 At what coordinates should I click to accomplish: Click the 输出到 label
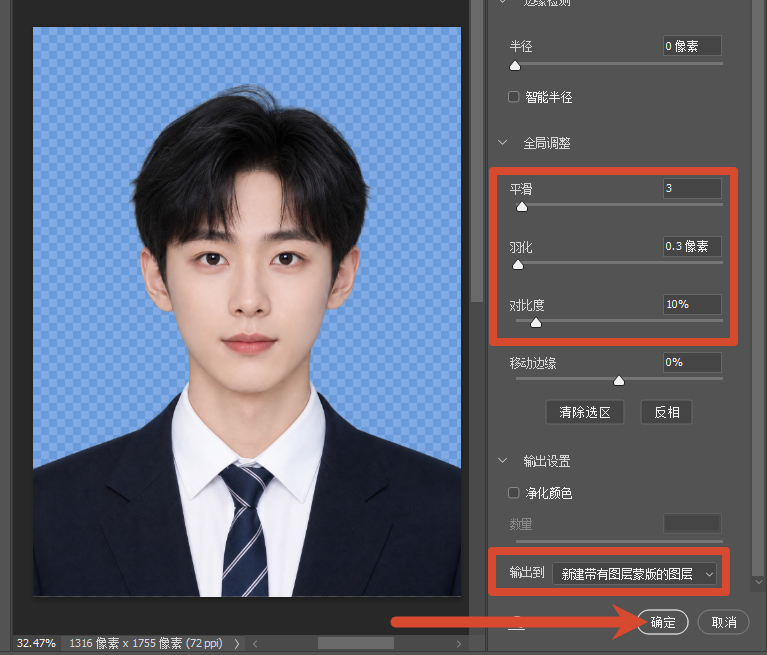click(x=527, y=572)
